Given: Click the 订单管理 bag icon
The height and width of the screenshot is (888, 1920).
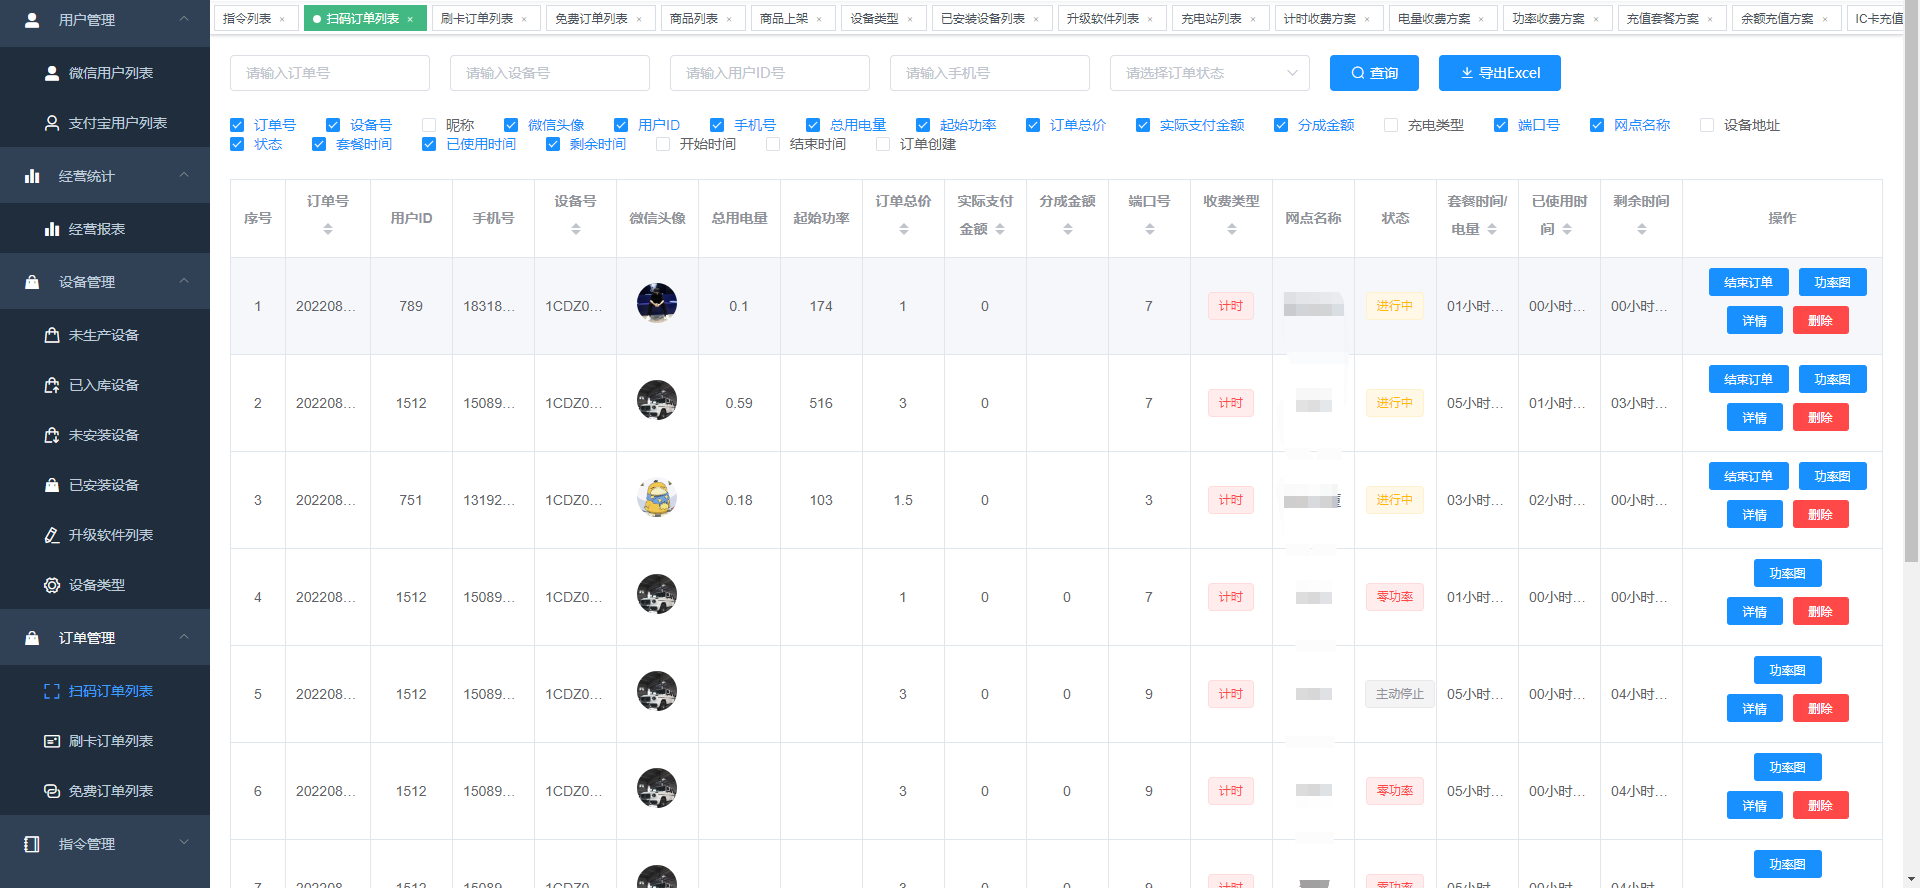Looking at the screenshot, I should (x=32, y=638).
